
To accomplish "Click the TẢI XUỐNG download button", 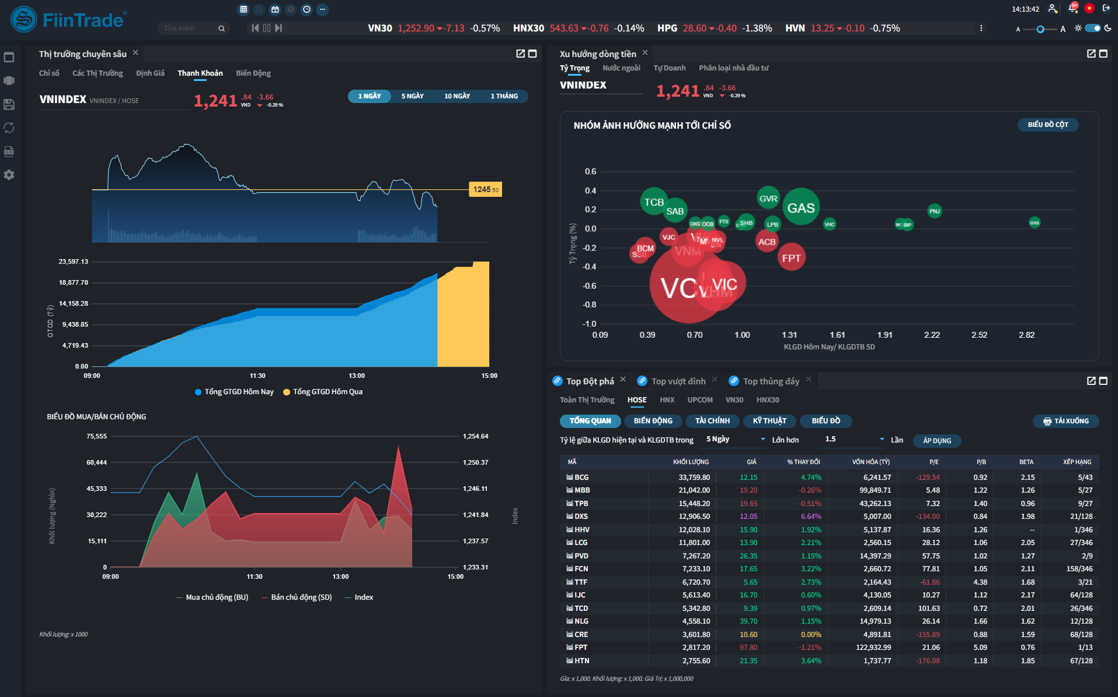I will [1066, 421].
